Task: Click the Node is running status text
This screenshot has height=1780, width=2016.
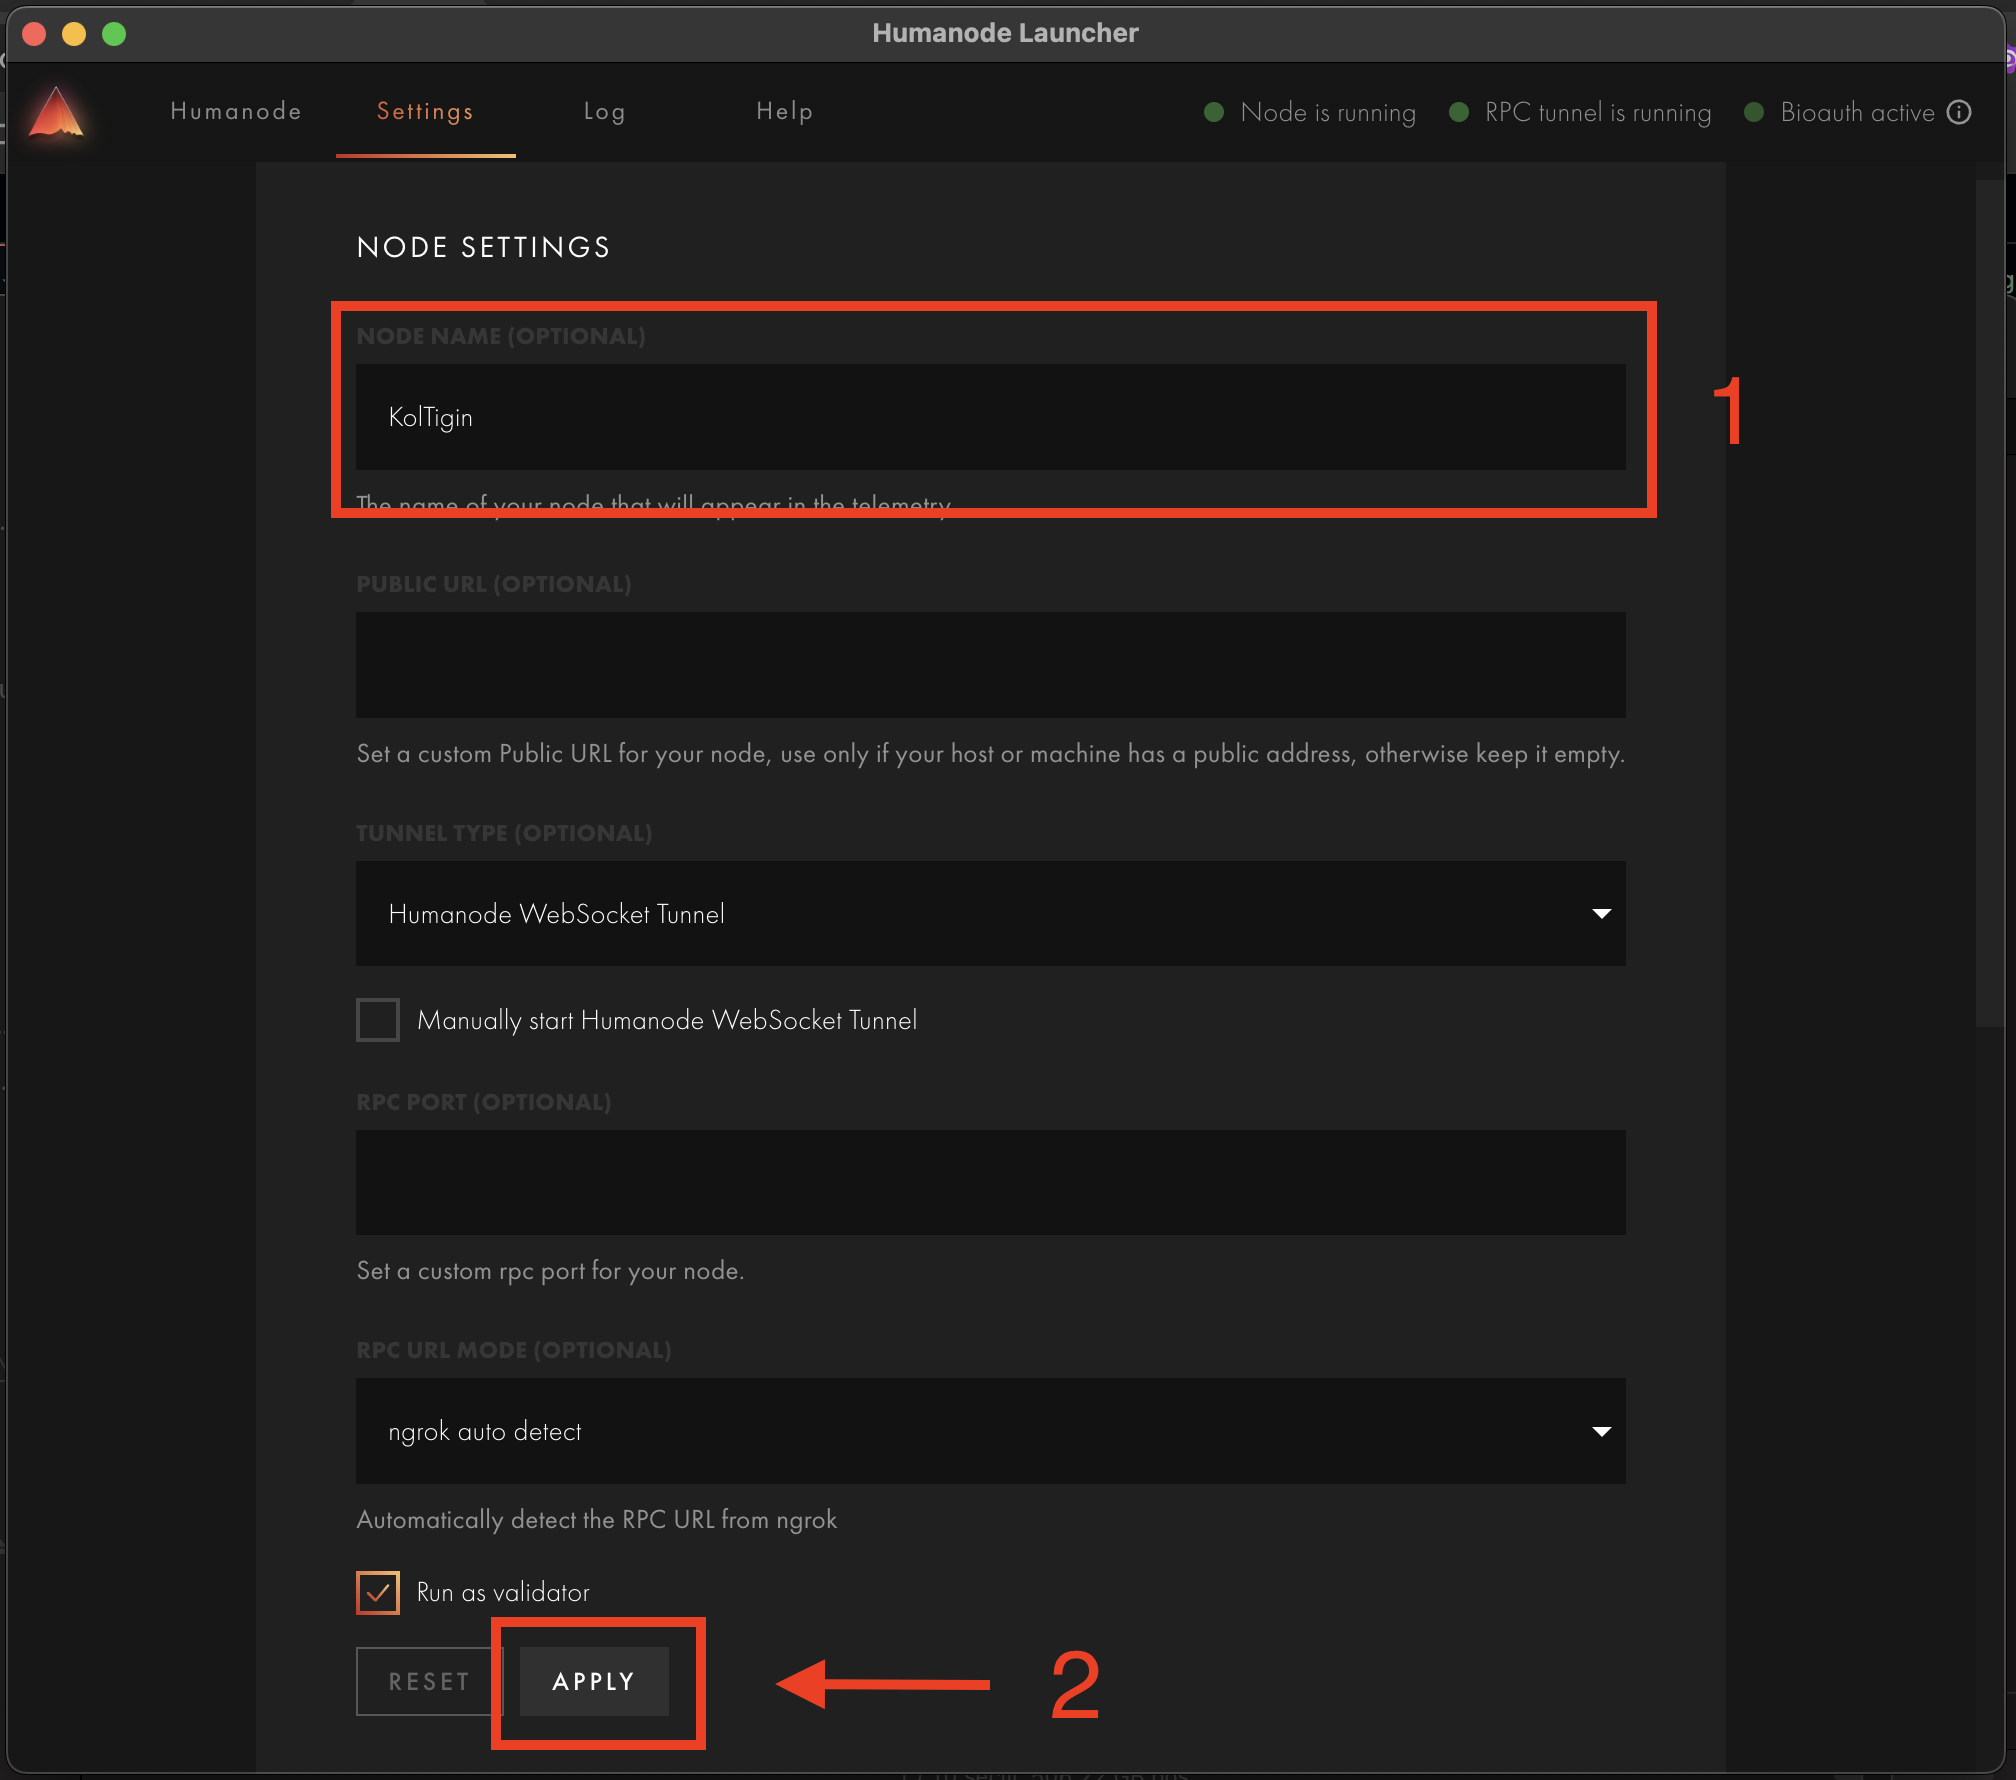Action: pos(1328,112)
